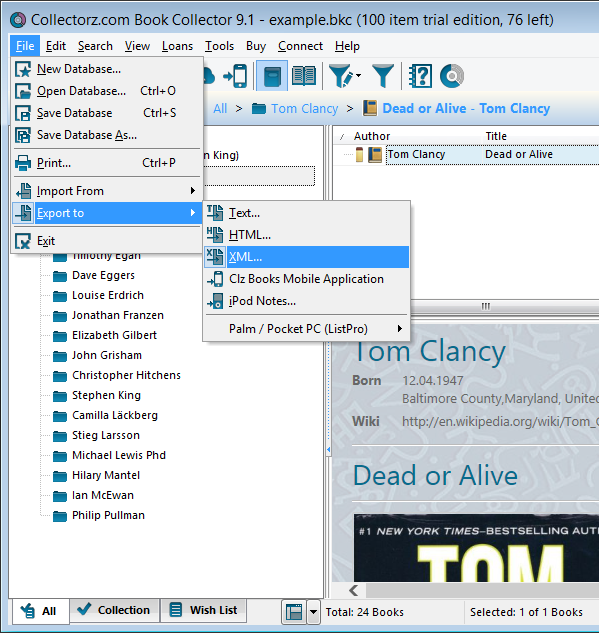Click the edit filter funnel icon
599x633 pixels.
(x=341, y=76)
